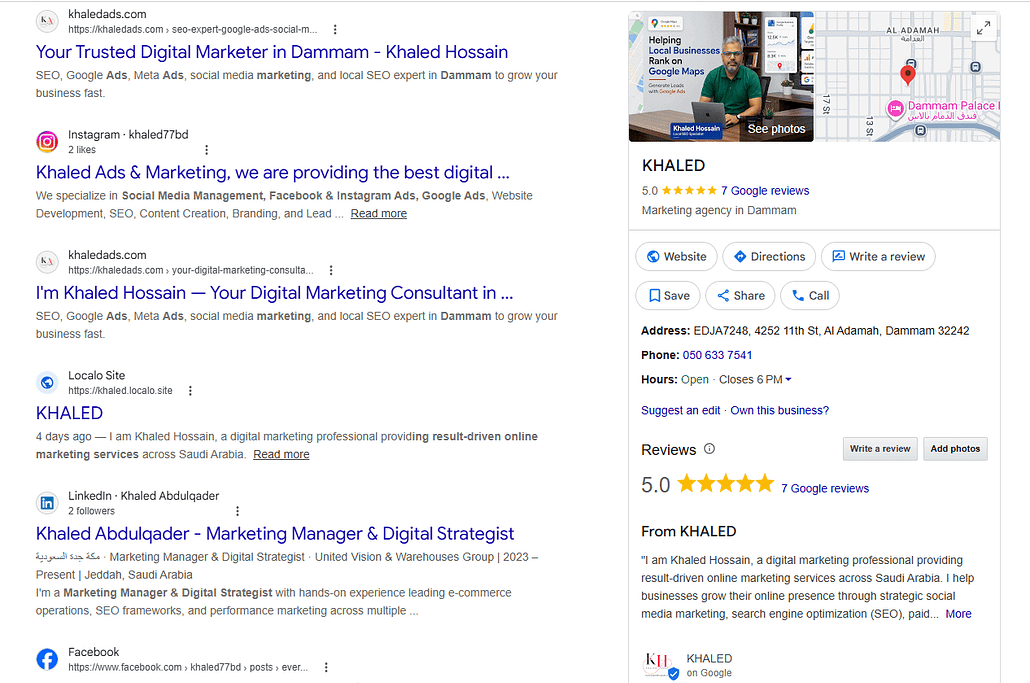Image resolution: width=1030 pixels, height=683 pixels.
Task: Click the Localo Site globe favicon
Action: tap(47, 382)
